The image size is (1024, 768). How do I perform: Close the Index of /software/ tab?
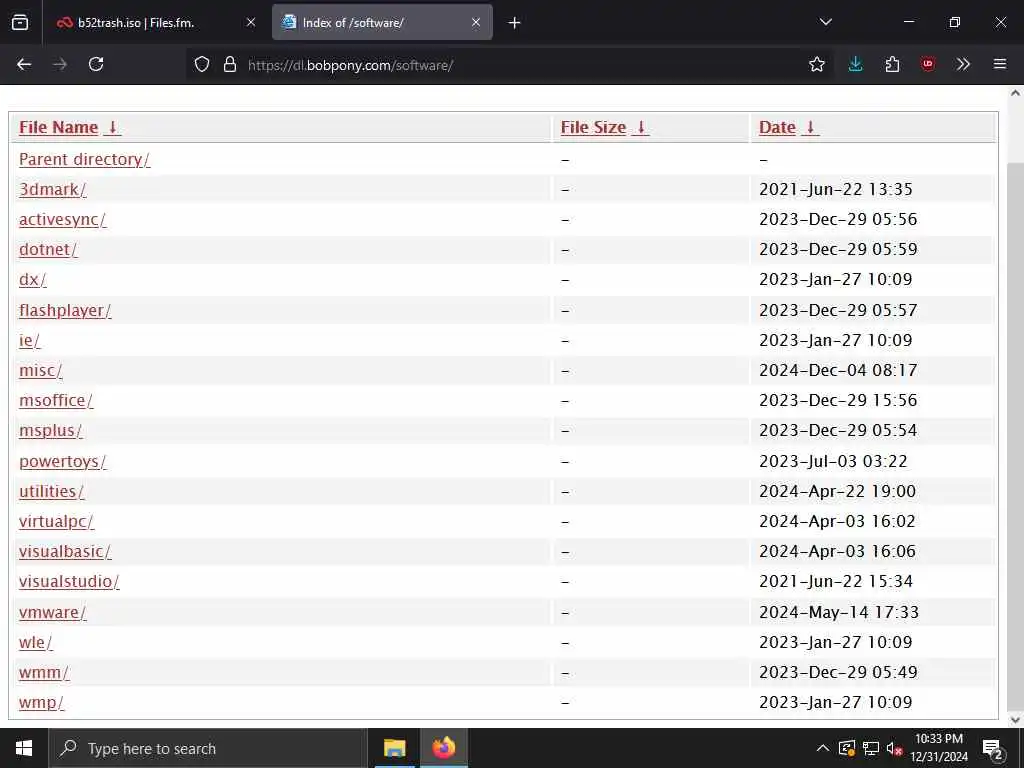pyautogui.click(x=476, y=22)
